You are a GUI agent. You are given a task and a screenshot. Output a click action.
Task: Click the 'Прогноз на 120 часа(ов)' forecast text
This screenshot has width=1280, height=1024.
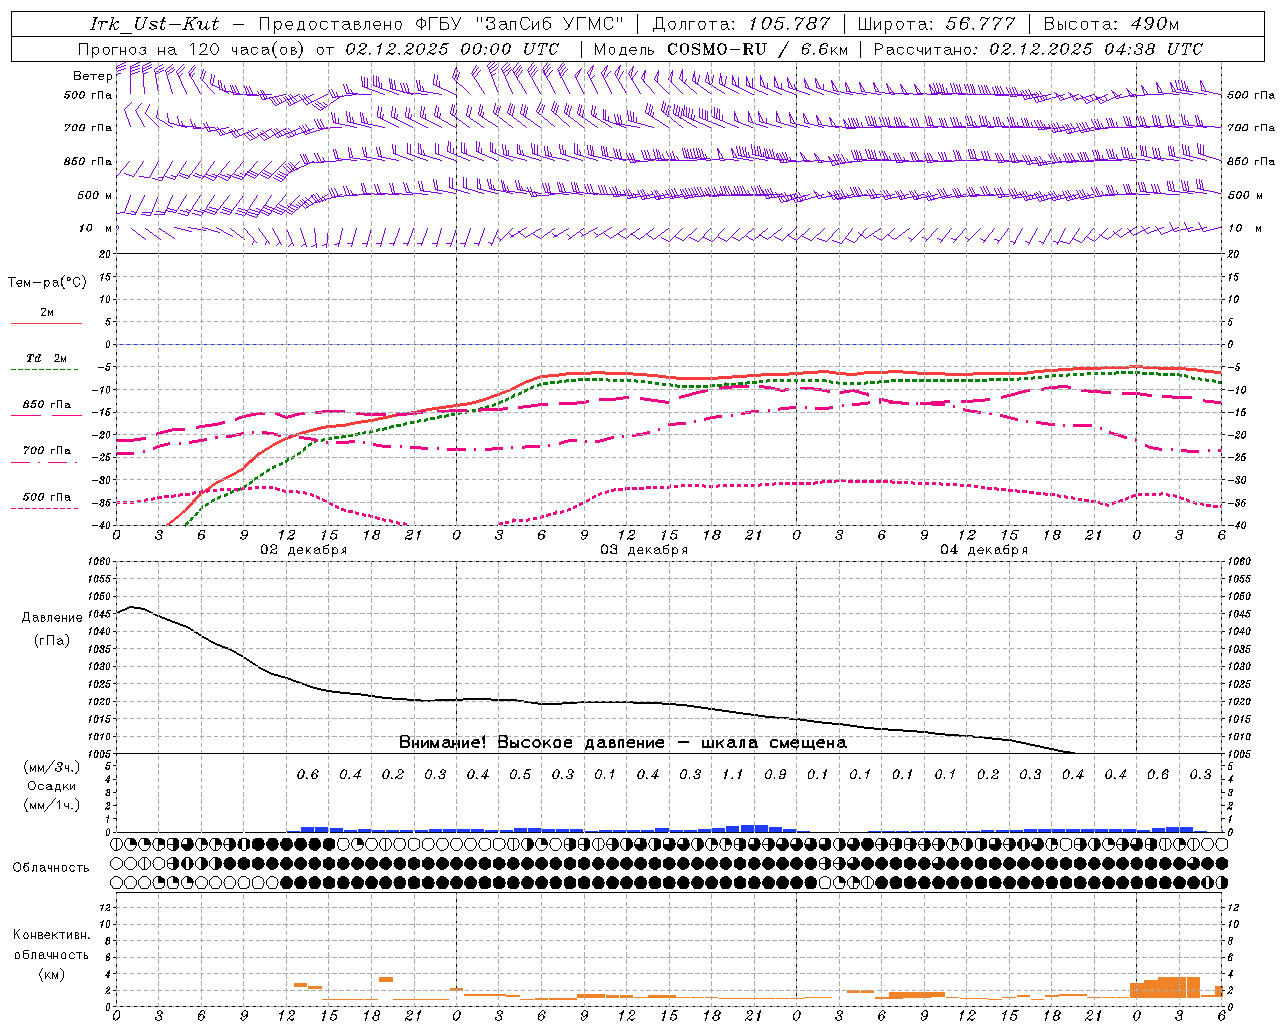point(192,49)
